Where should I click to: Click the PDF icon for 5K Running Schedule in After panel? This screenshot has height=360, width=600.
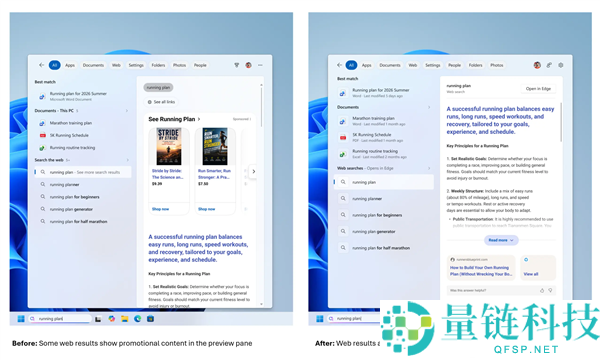click(343, 138)
